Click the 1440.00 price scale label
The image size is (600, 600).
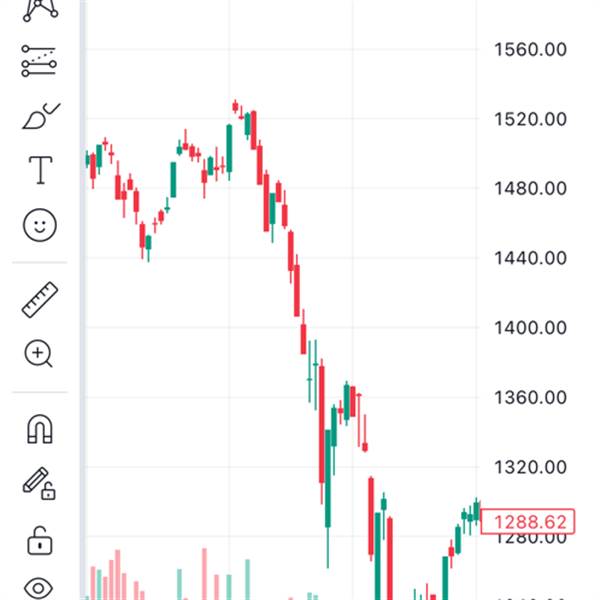coord(531,258)
